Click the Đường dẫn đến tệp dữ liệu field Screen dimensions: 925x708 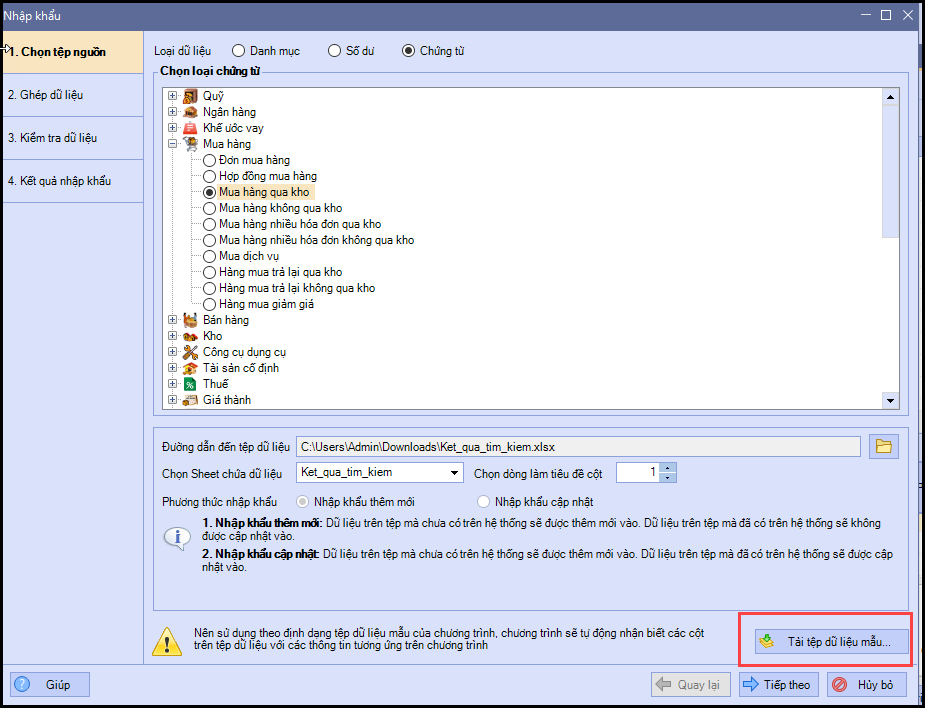coord(578,447)
